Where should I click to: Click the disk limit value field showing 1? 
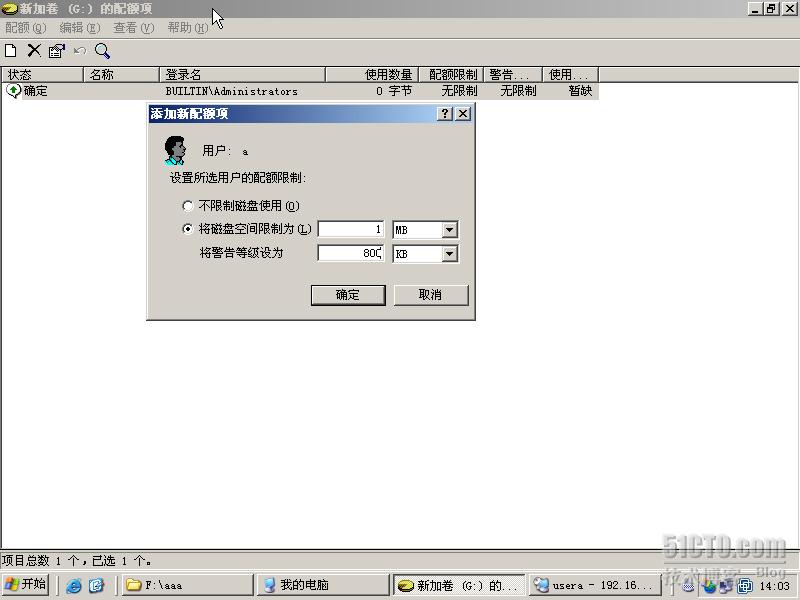click(x=351, y=230)
